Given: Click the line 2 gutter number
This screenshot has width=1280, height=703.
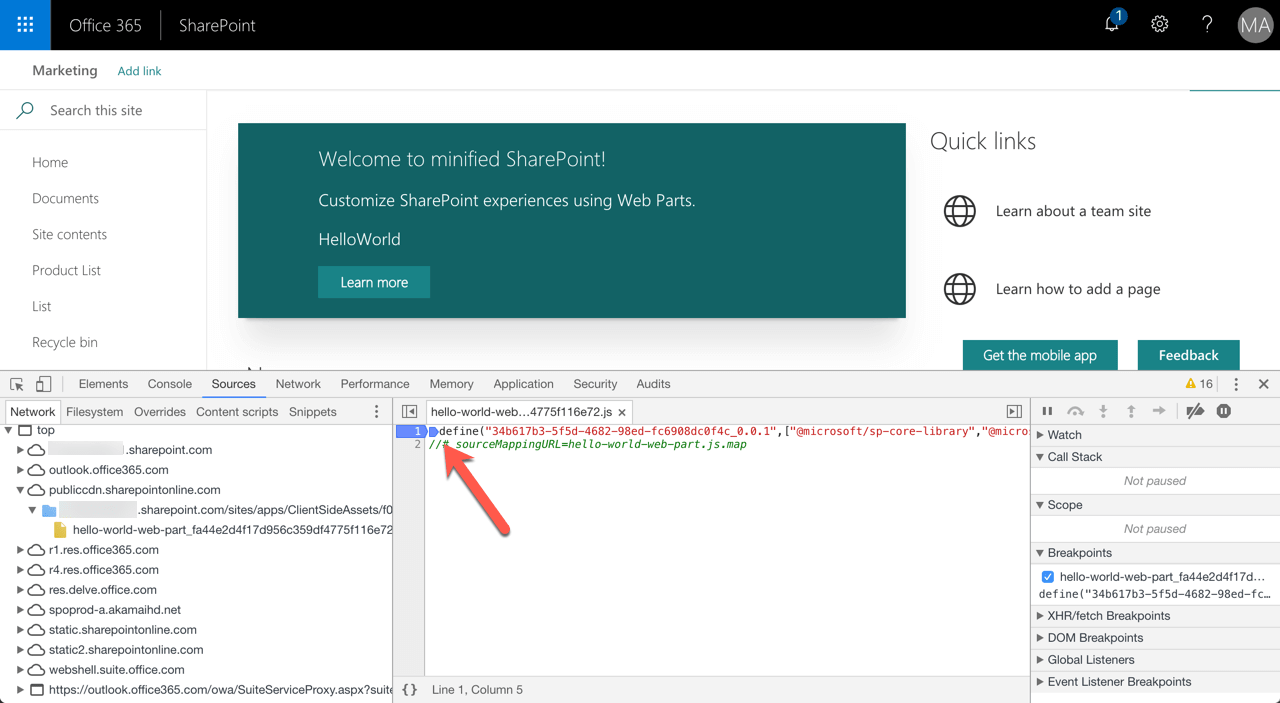Looking at the screenshot, I should pyautogui.click(x=418, y=444).
